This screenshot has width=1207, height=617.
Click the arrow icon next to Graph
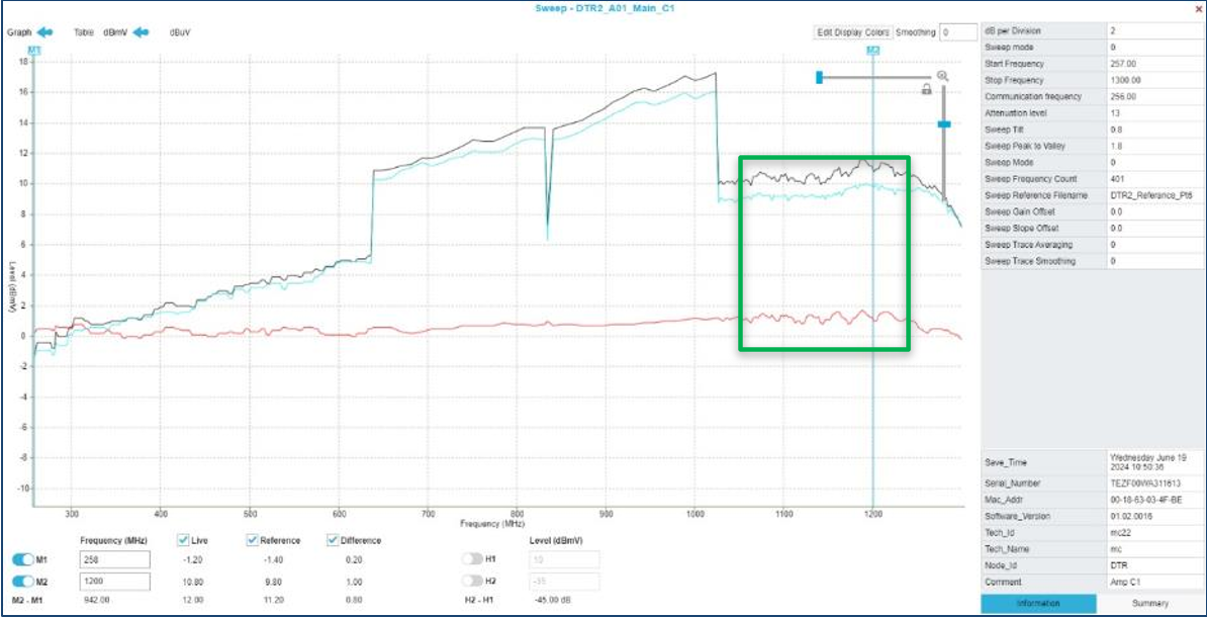[45, 32]
